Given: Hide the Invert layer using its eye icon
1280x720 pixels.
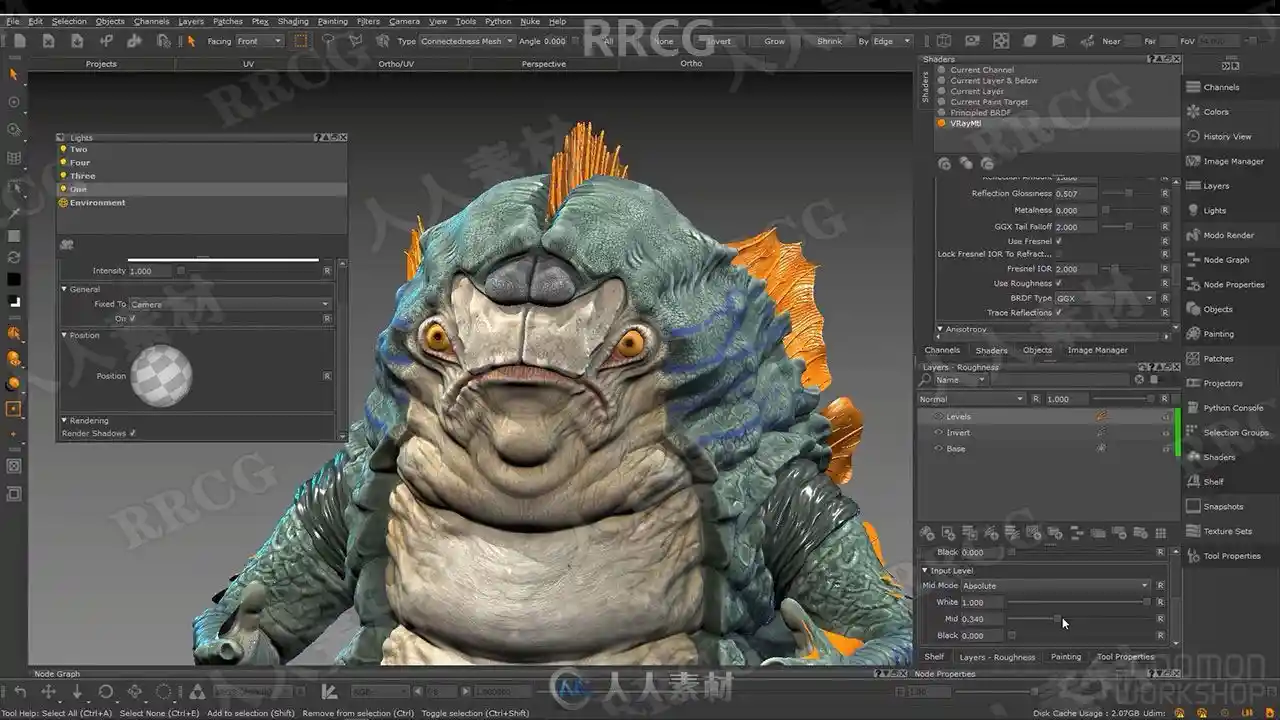Looking at the screenshot, I should click(938, 433).
